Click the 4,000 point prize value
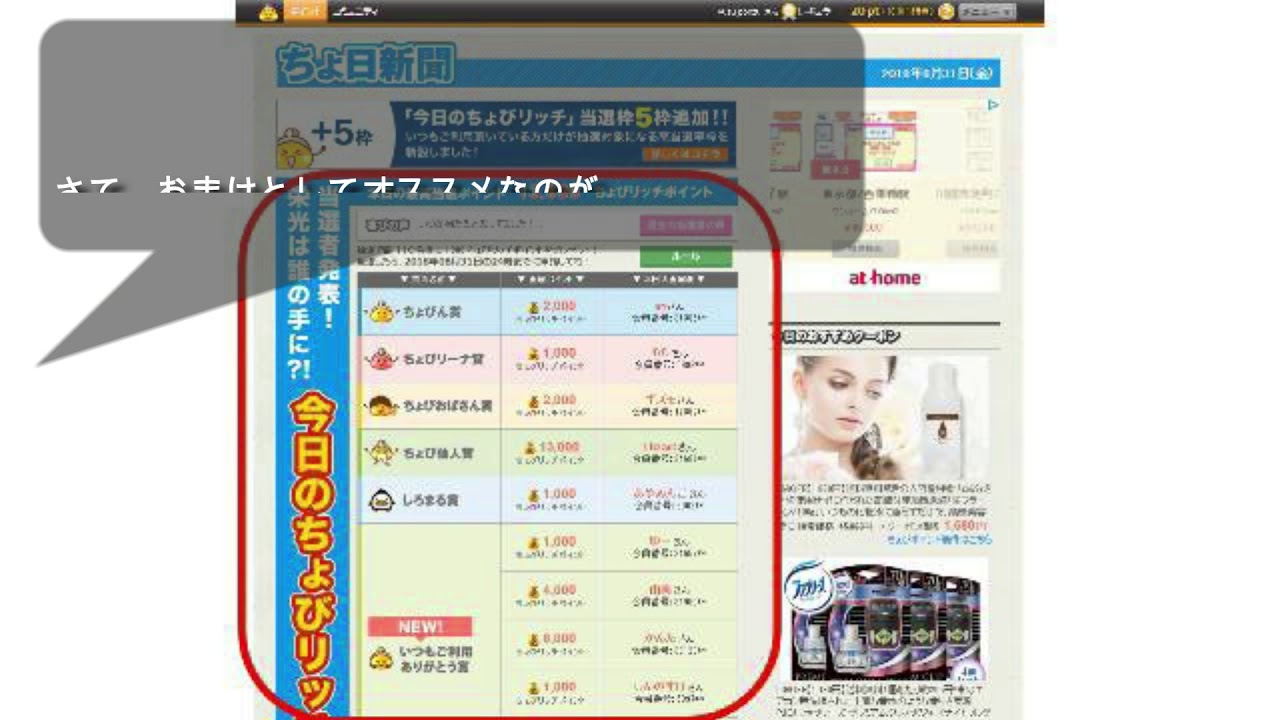The height and width of the screenshot is (720, 1280). 560,590
